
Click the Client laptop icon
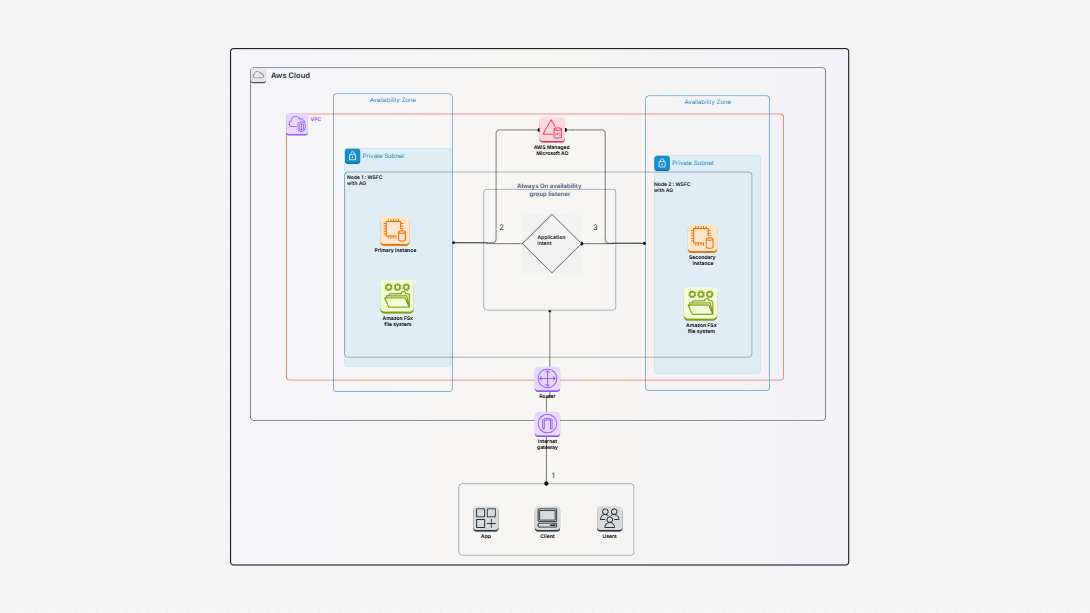tap(547, 518)
